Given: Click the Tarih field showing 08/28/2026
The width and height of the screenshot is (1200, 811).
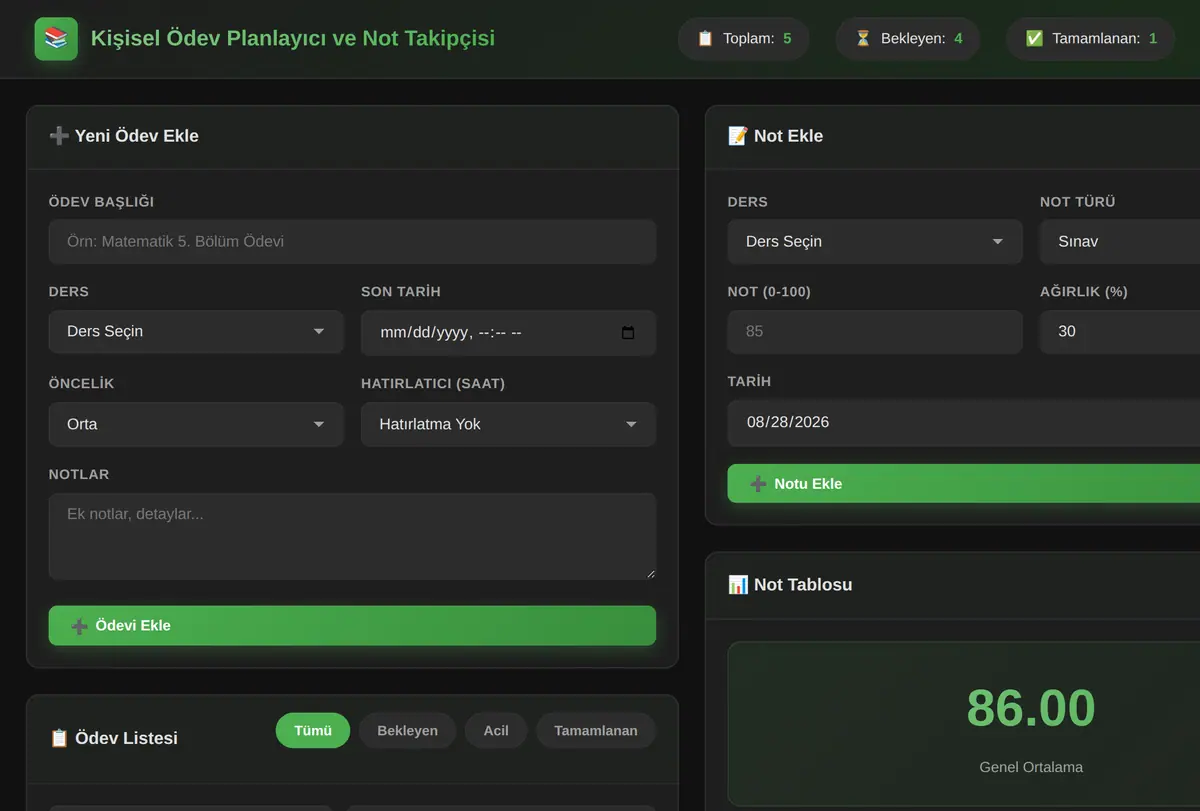Looking at the screenshot, I should tap(964, 422).
